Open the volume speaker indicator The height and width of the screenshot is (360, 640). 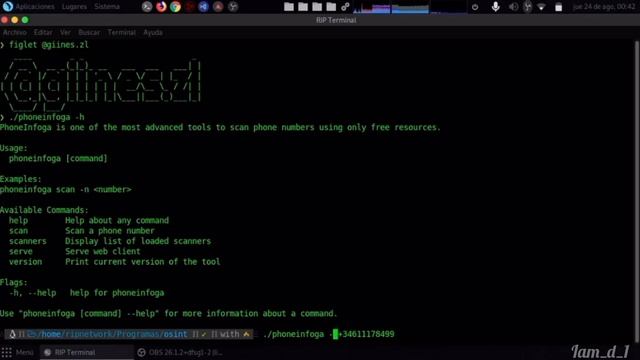click(x=513, y=7)
